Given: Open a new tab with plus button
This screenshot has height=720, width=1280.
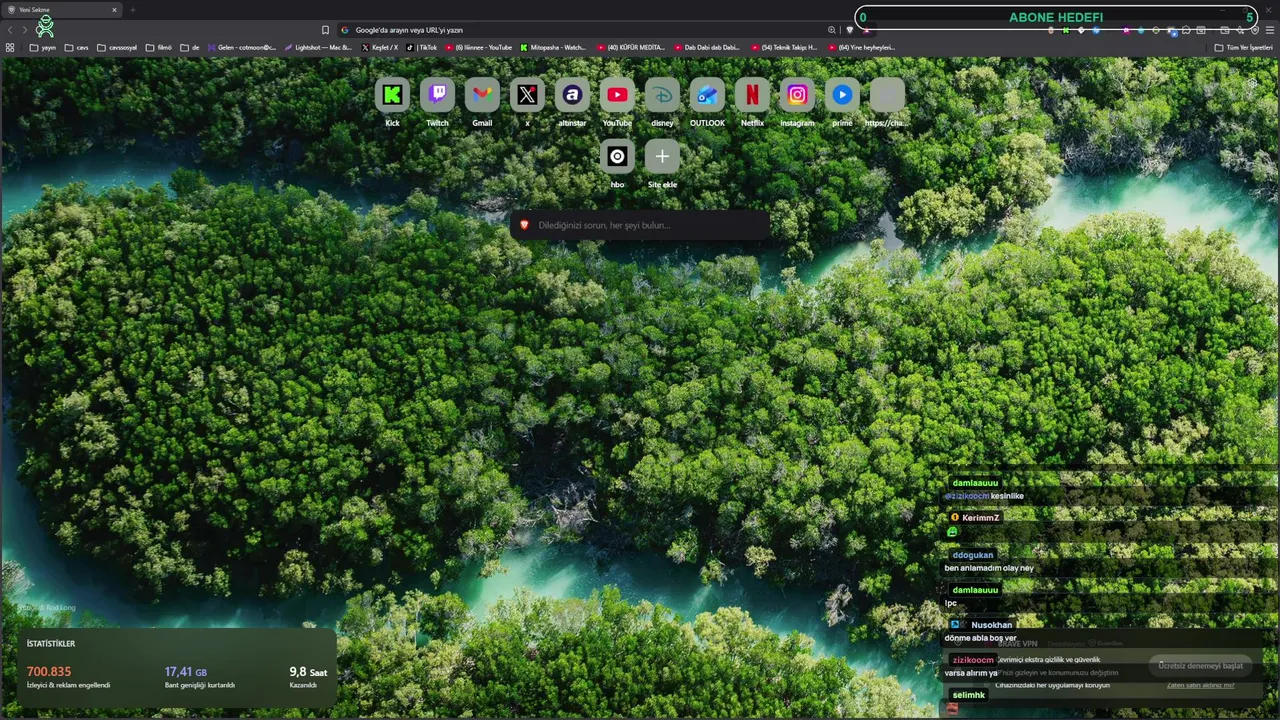Looking at the screenshot, I should pos(132,10).
